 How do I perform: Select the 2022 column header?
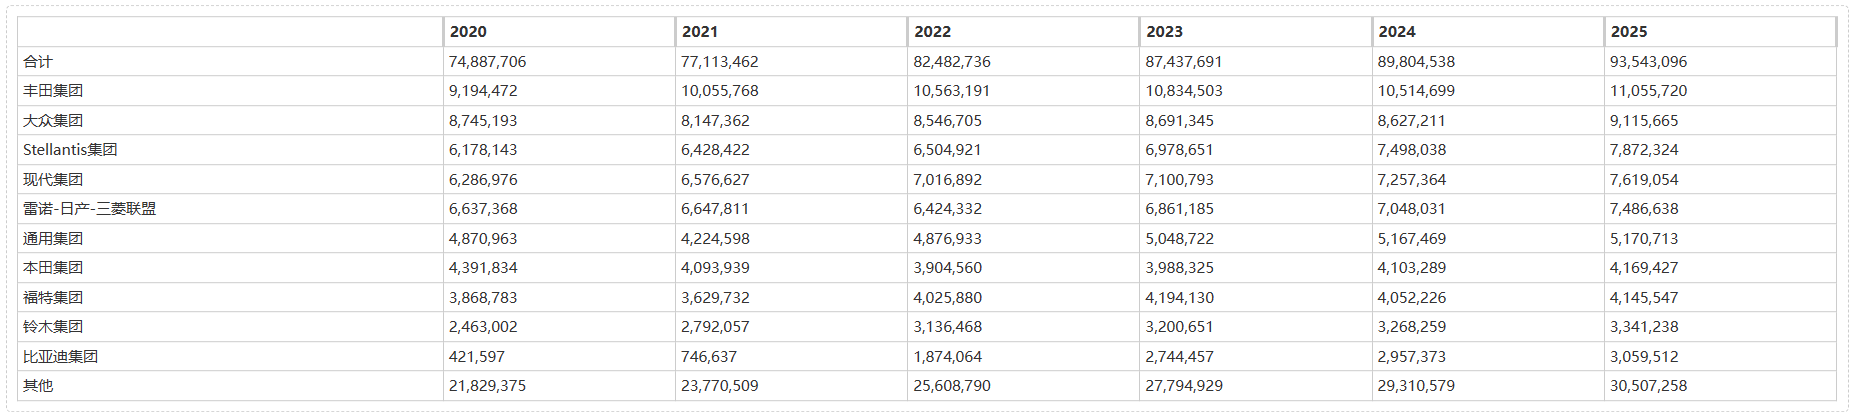932,32
